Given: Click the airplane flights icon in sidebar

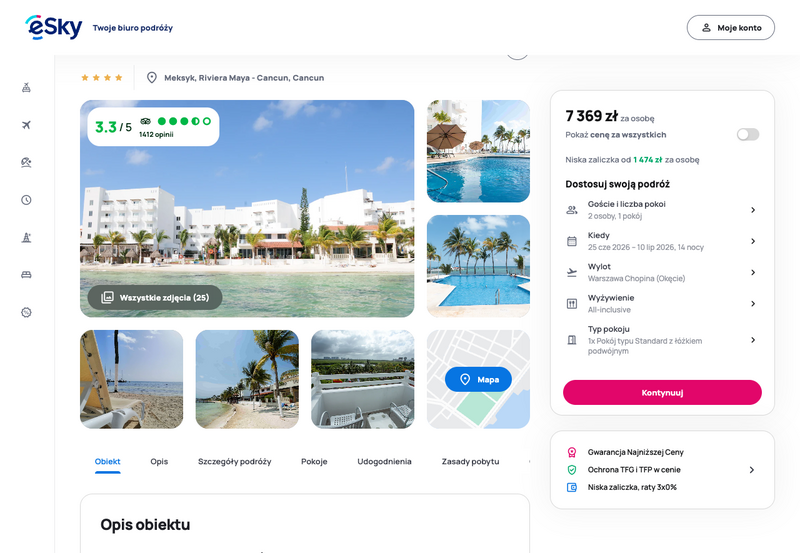Looking at the screenshot, I should 27,125.
